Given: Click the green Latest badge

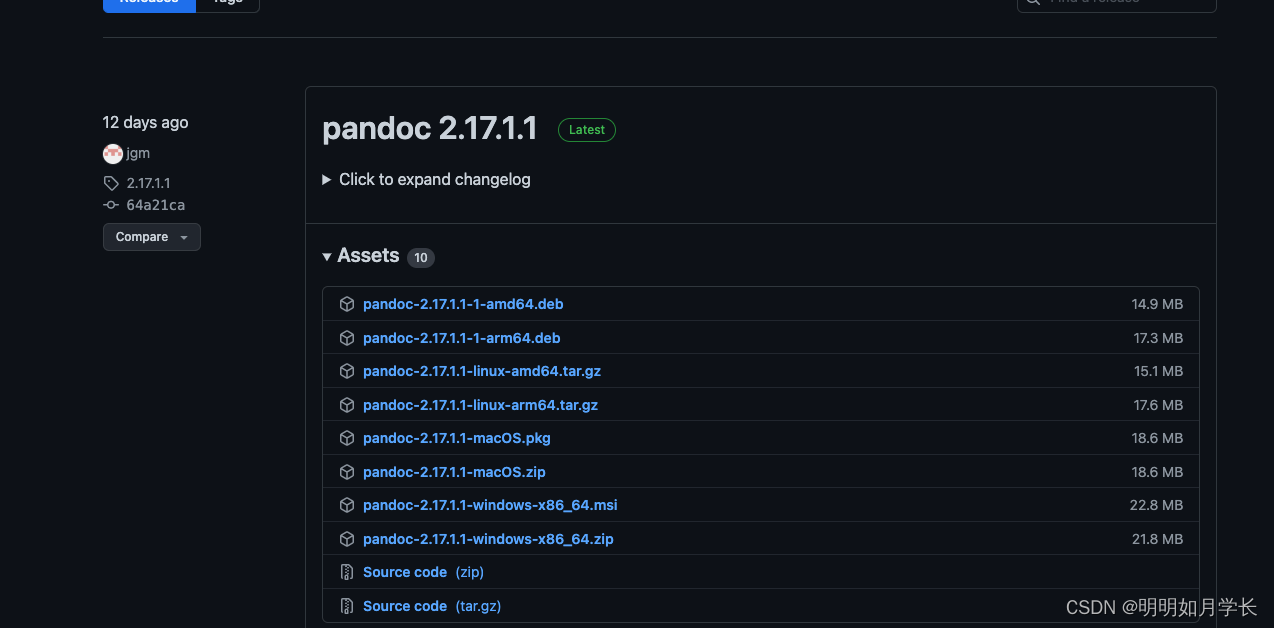Looking at the screenshot, I should point(587,130).
